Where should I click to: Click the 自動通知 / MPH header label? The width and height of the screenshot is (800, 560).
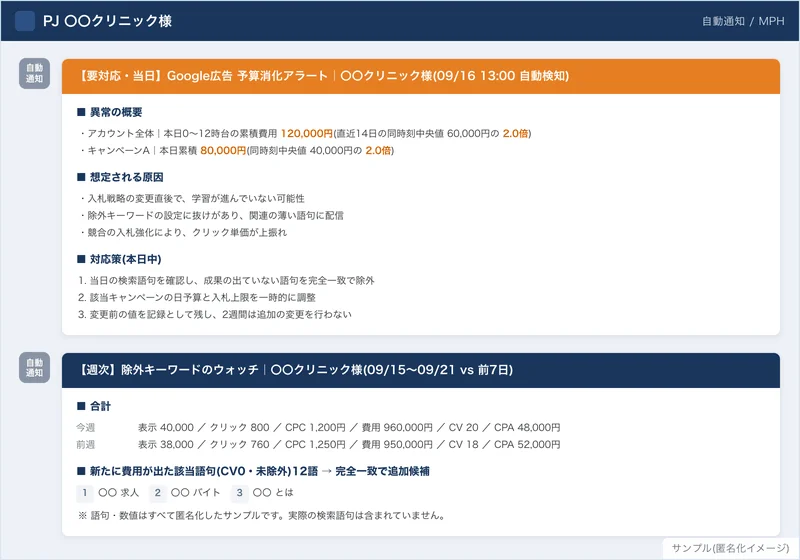(x=743, y=21)
